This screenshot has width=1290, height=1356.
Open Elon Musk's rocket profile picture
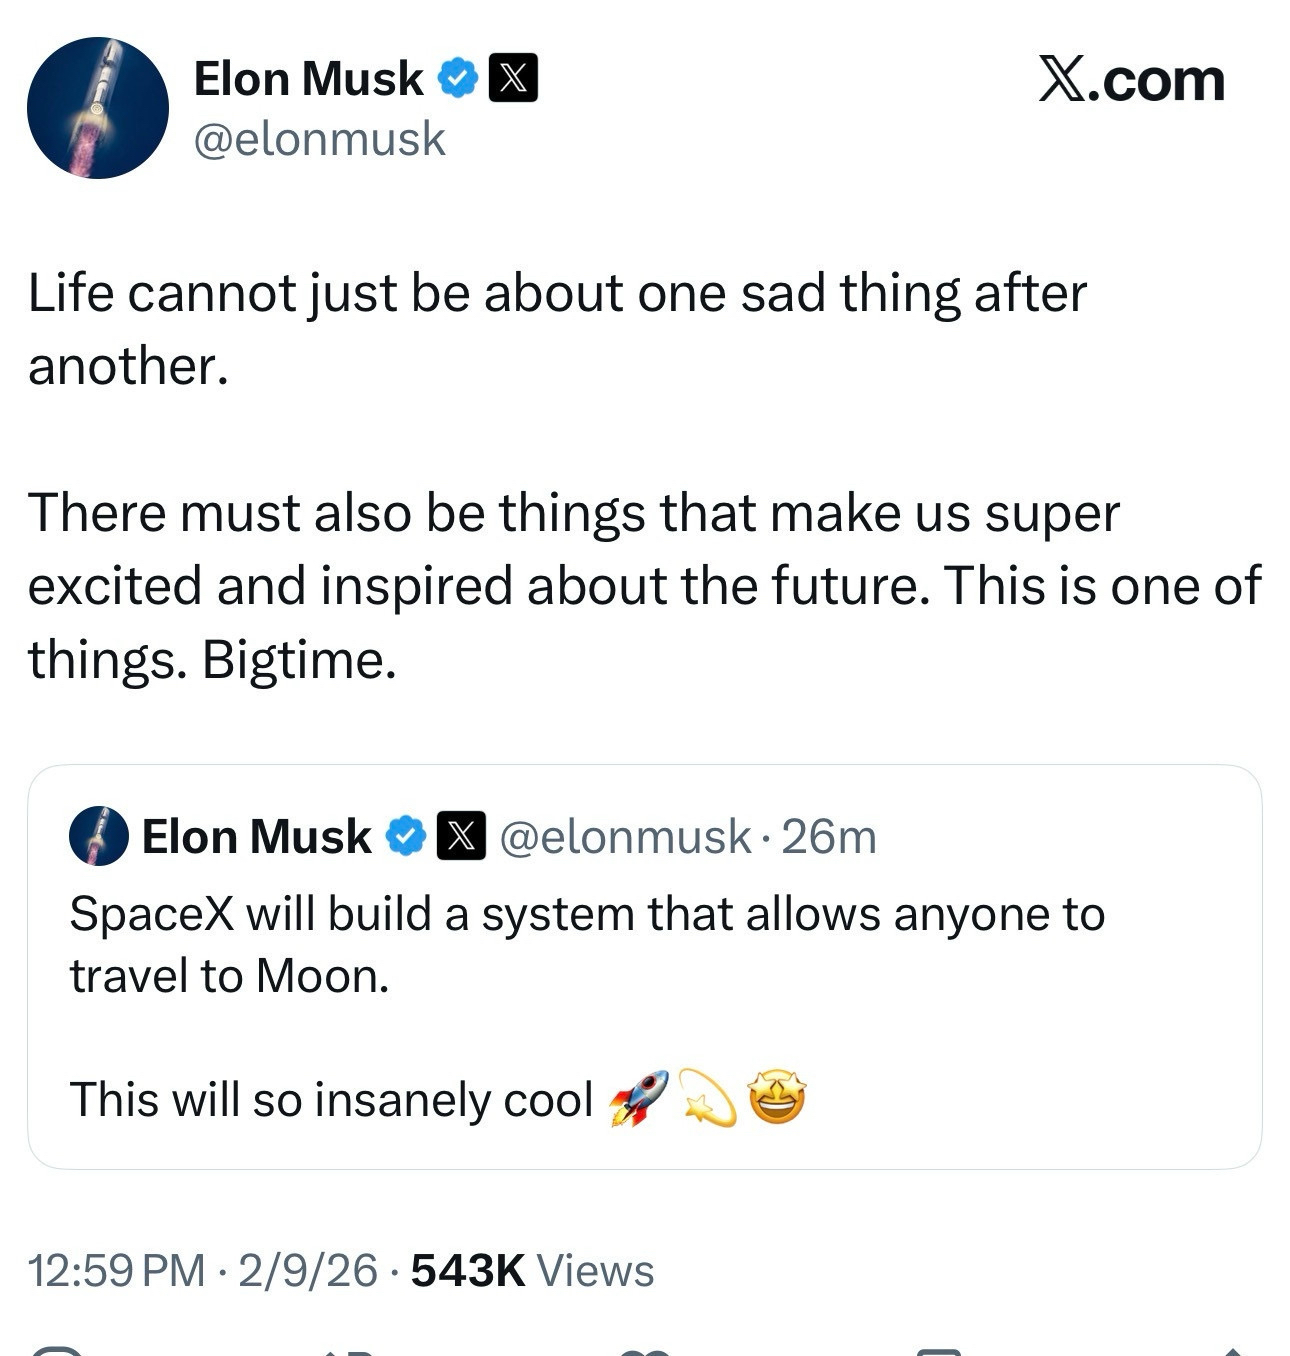[x=97, y=108]
